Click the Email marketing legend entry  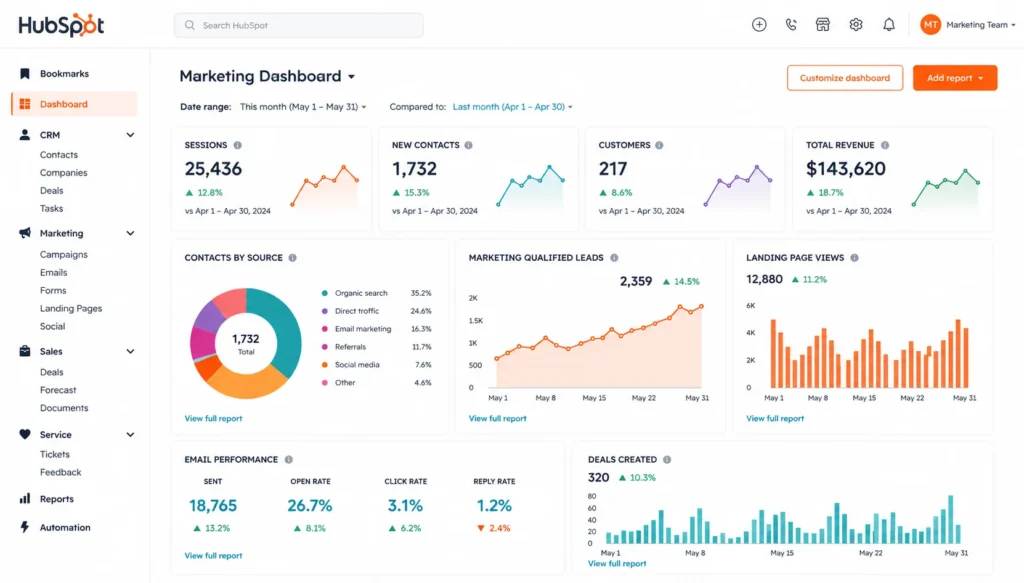(x=376, y=329)
